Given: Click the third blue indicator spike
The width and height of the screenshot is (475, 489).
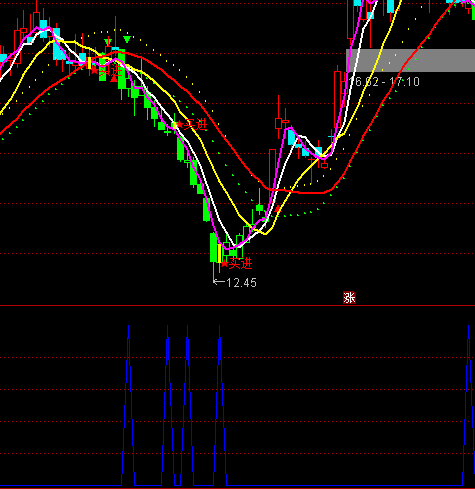Looking at the screenshot, I should coord(187,405).
